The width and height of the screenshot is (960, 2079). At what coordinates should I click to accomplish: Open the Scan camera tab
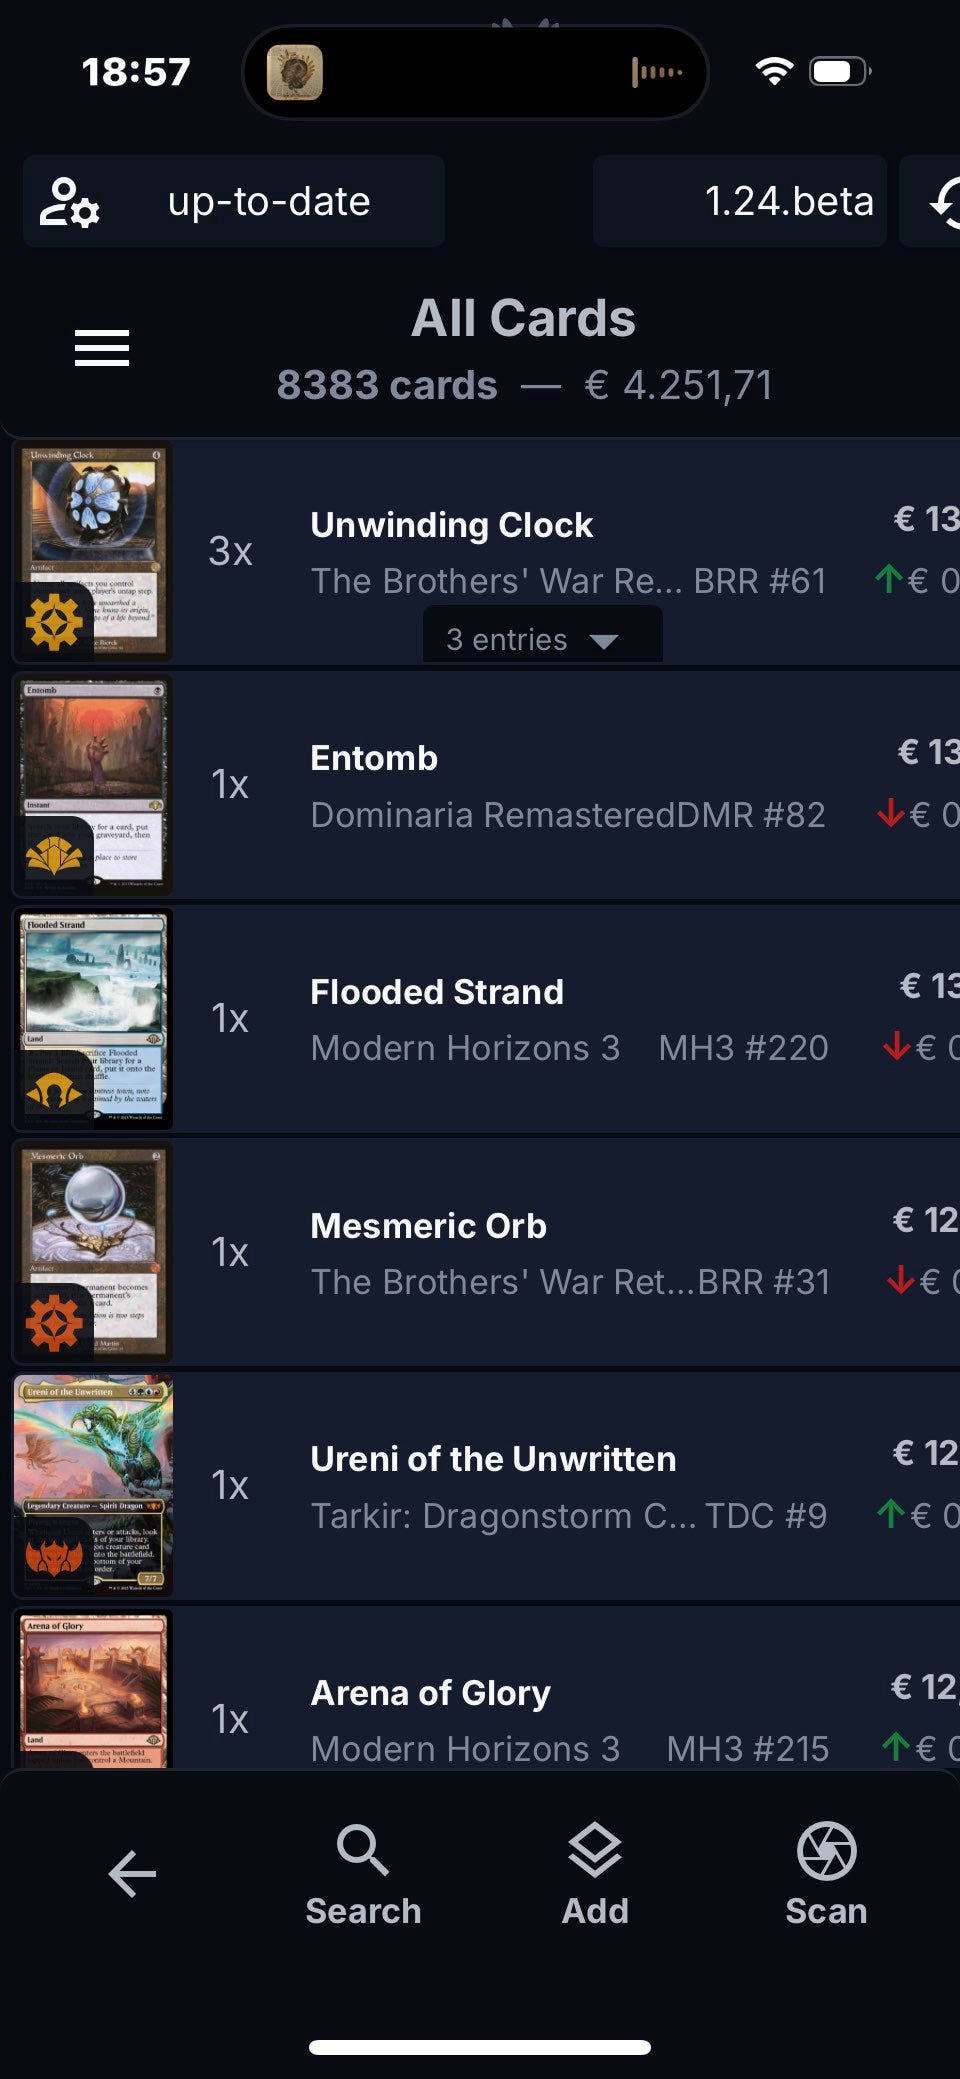[x=826, y=1875]
